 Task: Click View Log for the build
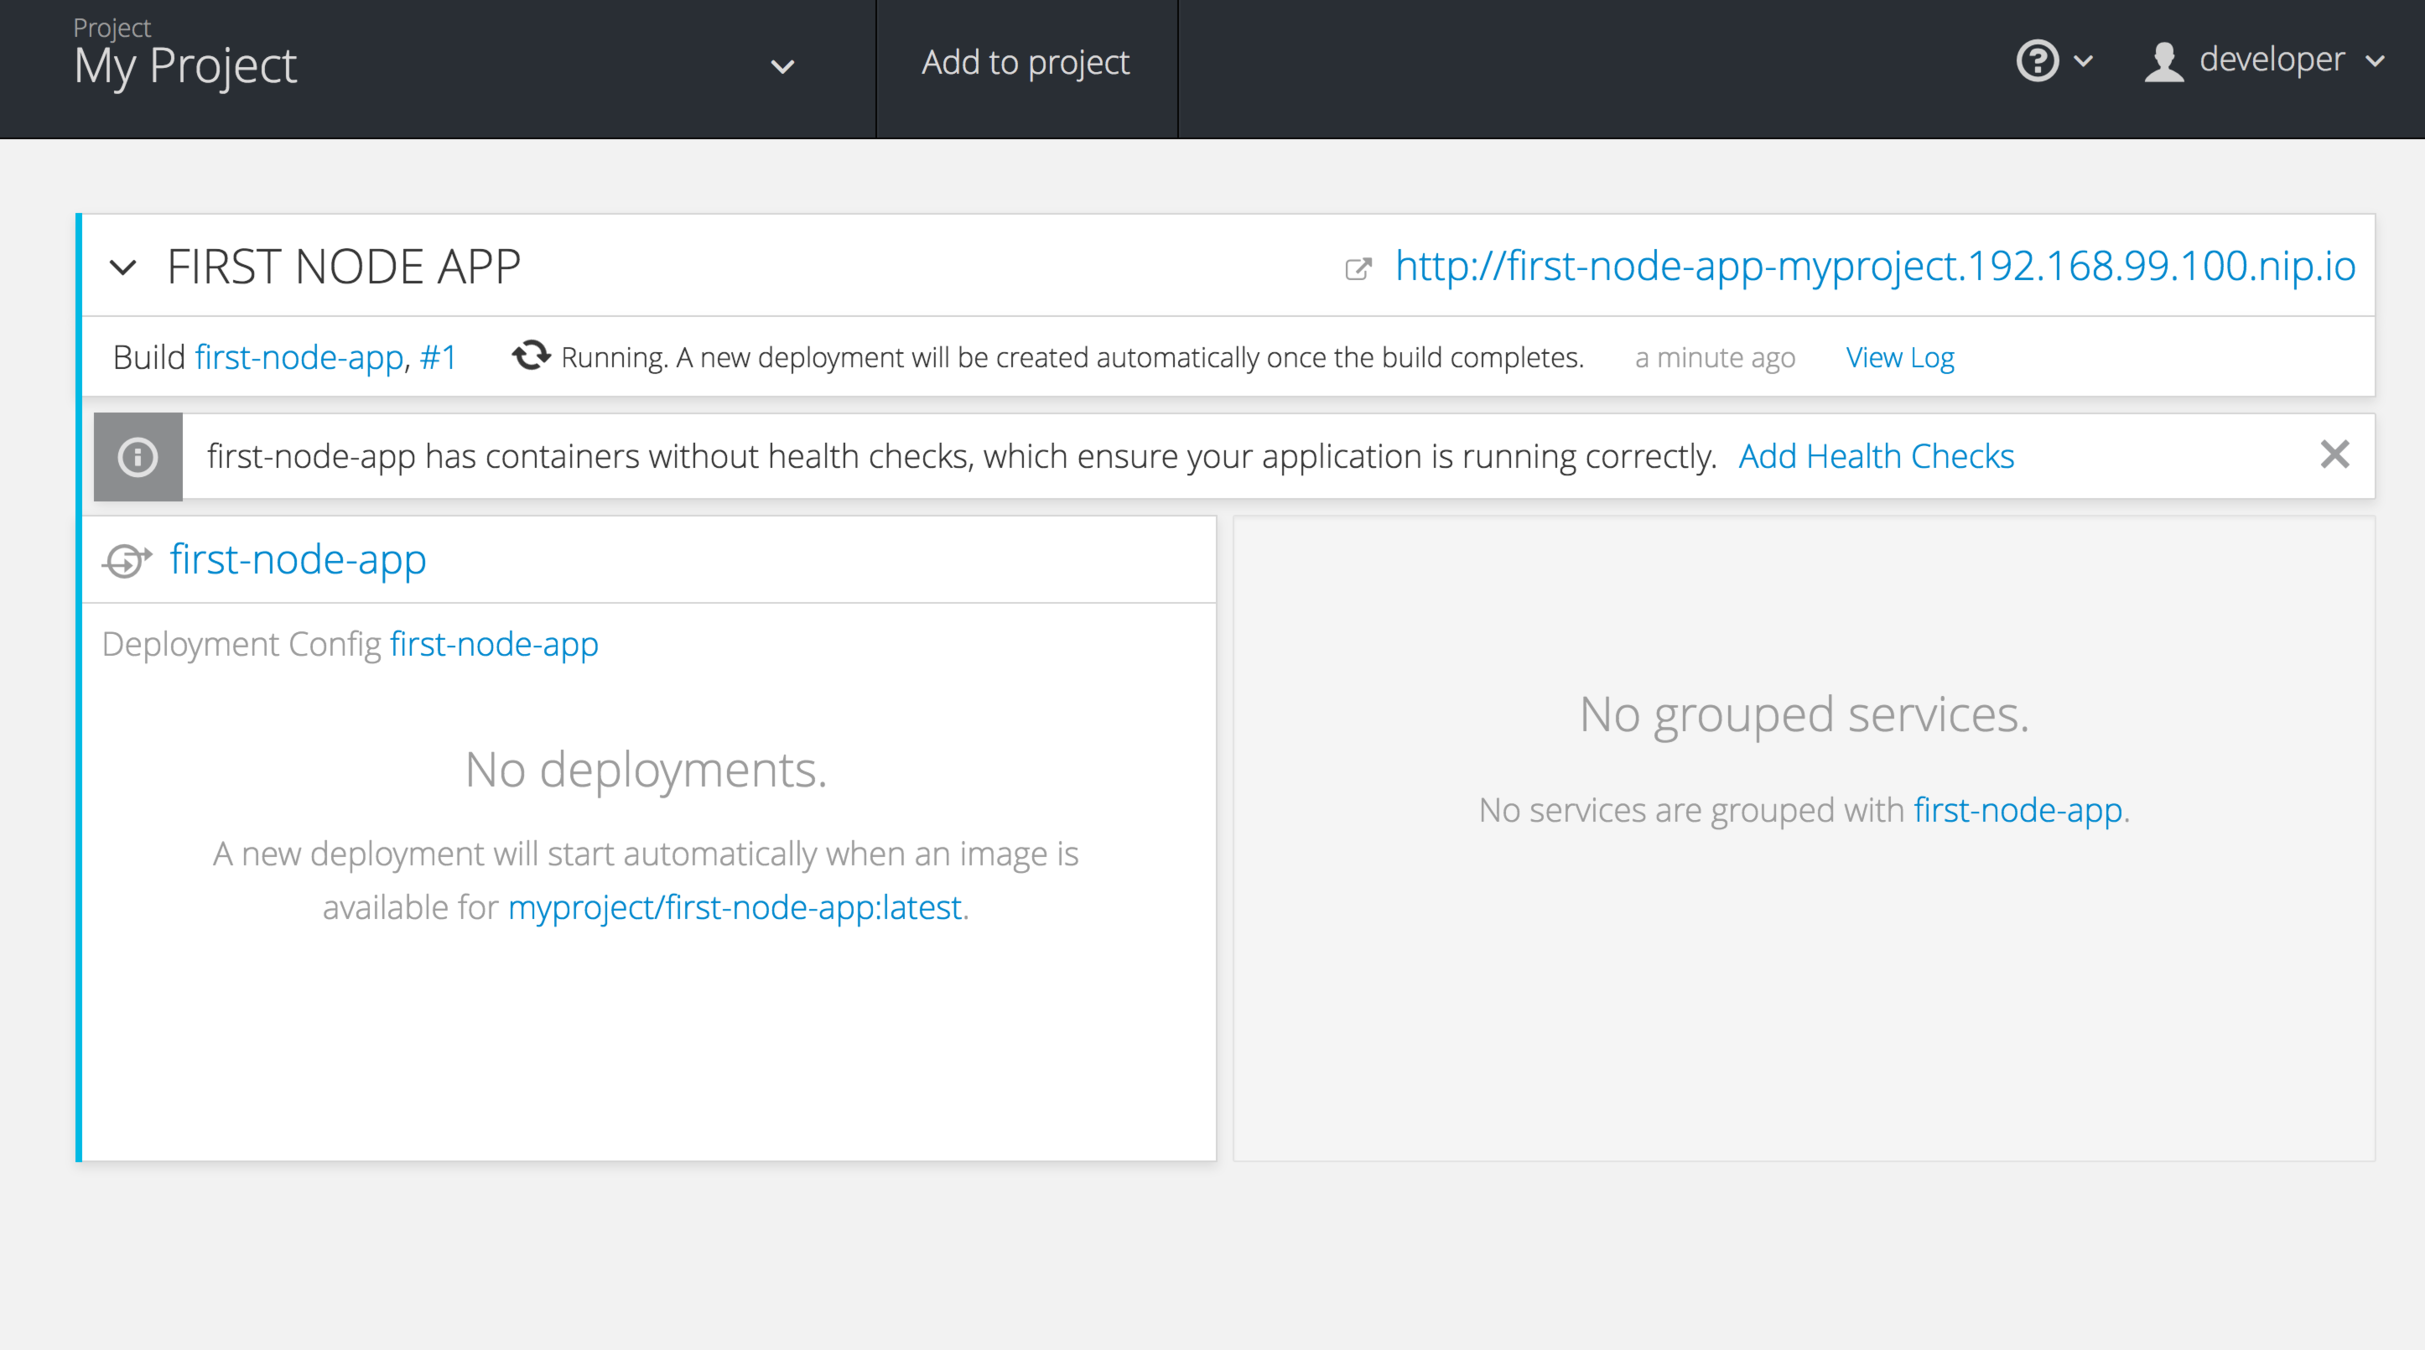coord(1899,357)
